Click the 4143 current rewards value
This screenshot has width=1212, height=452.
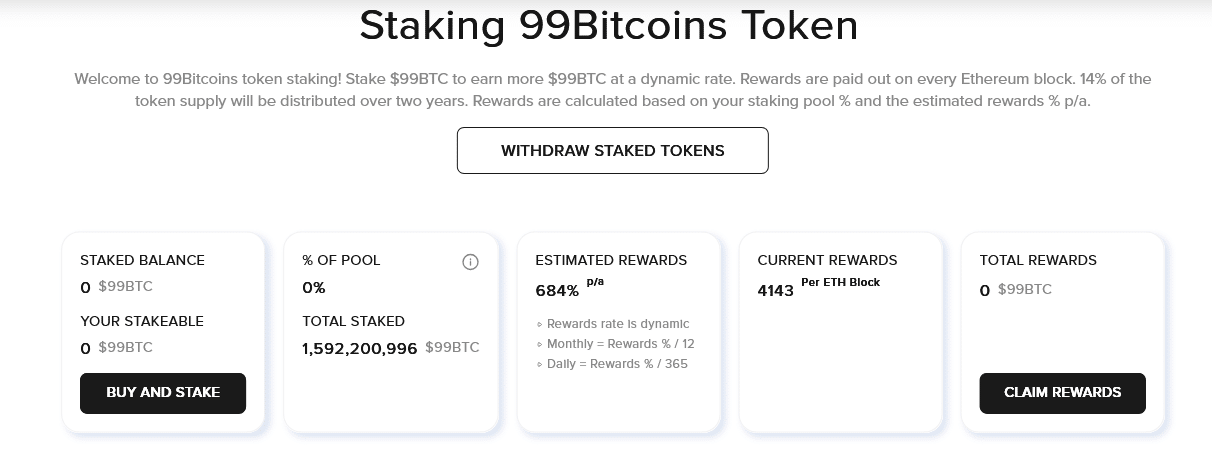click(x=776, y=291)
